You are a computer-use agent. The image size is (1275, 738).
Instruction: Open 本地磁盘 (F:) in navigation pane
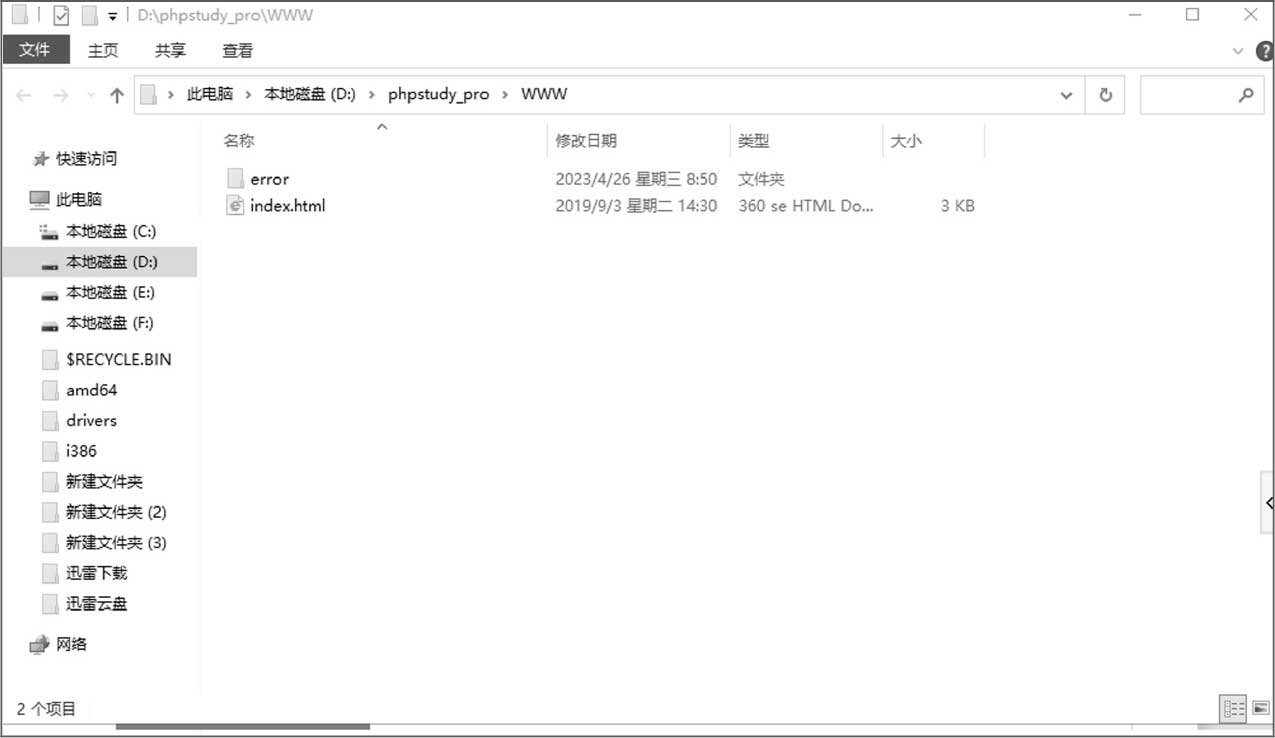tap(110, 323)
